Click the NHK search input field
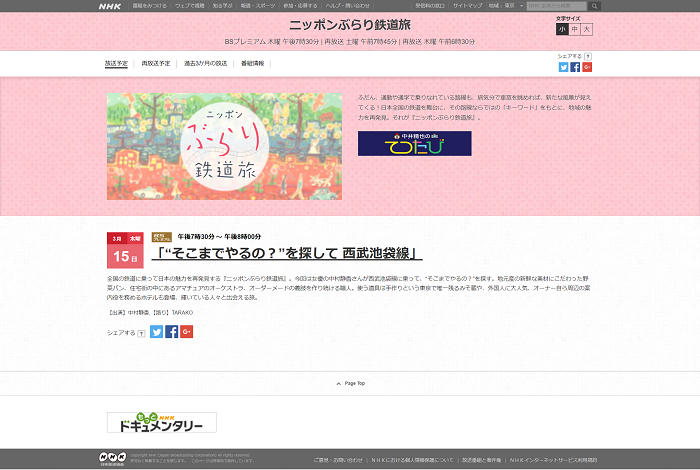The height and width of the screenshot is (470, 700). click(x=557, y=6)
